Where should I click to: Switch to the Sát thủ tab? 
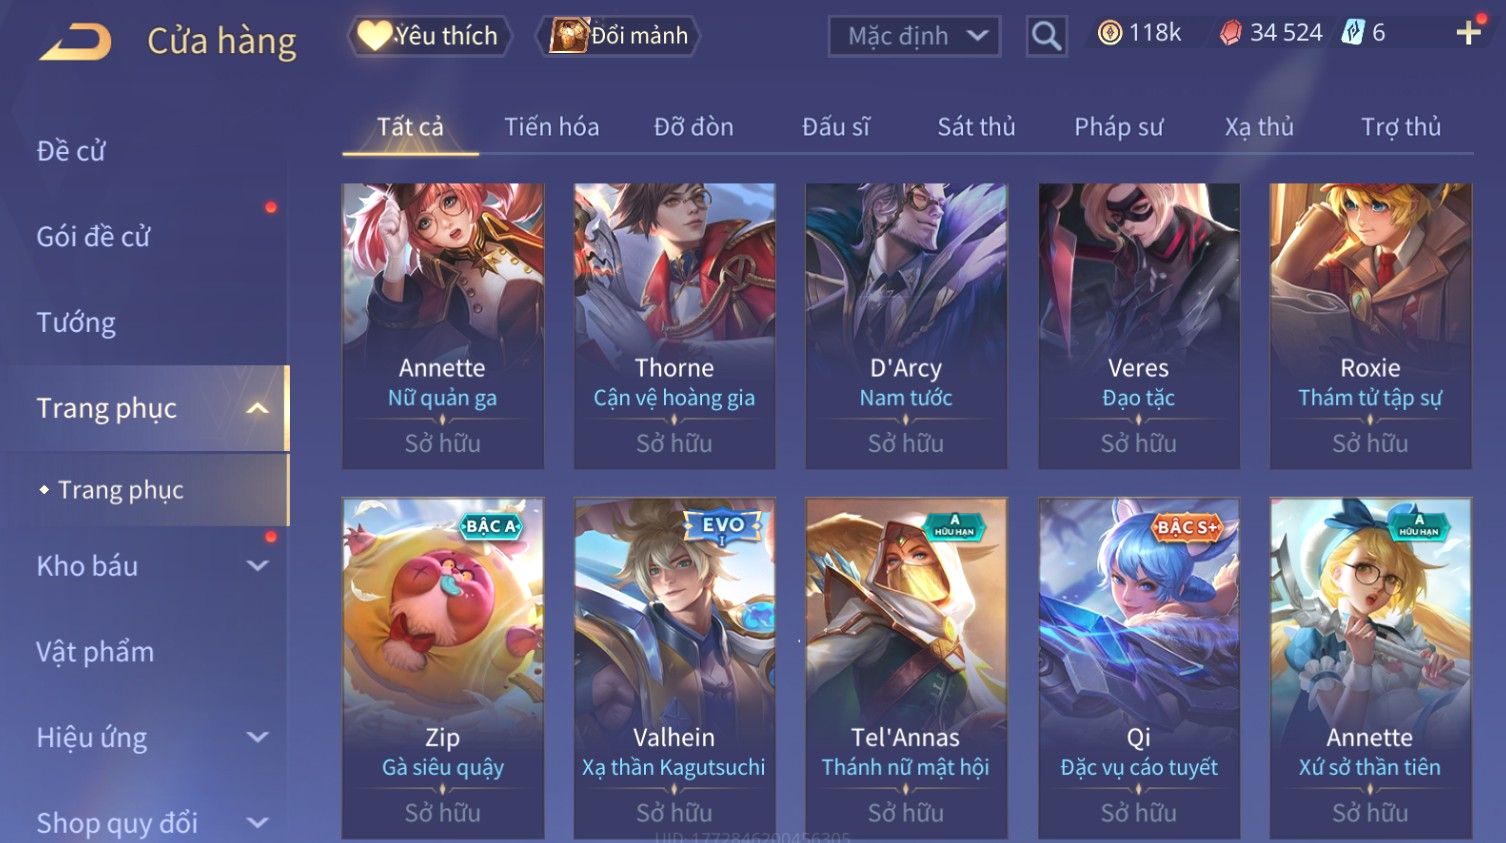click(976, 127)
